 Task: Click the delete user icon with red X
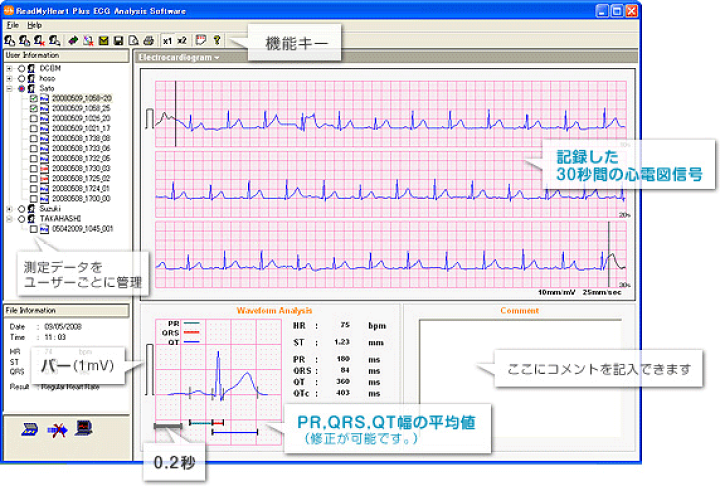pos(39,41)
